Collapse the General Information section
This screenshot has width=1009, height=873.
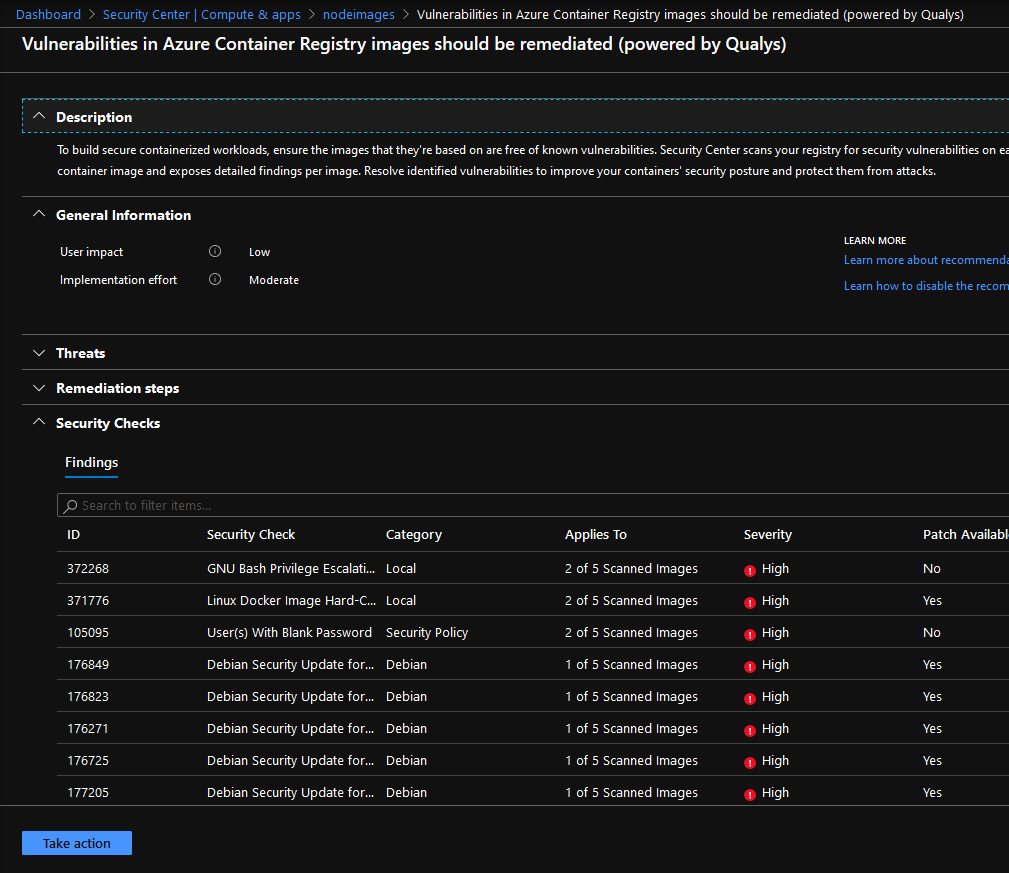39,215
